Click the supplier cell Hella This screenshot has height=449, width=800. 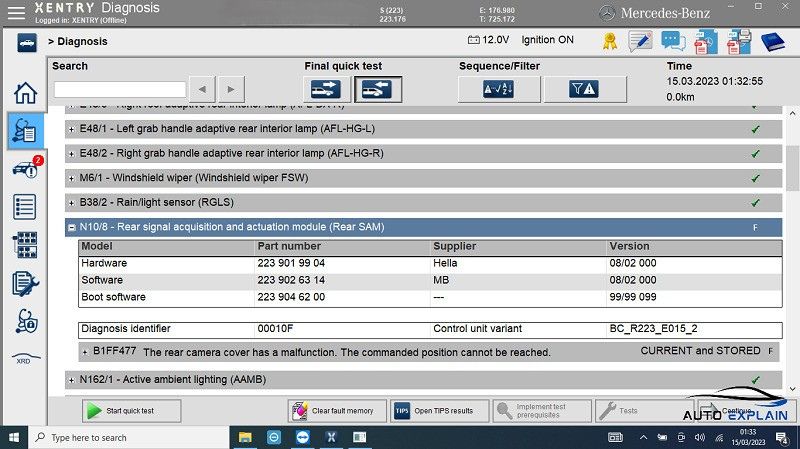445,263
